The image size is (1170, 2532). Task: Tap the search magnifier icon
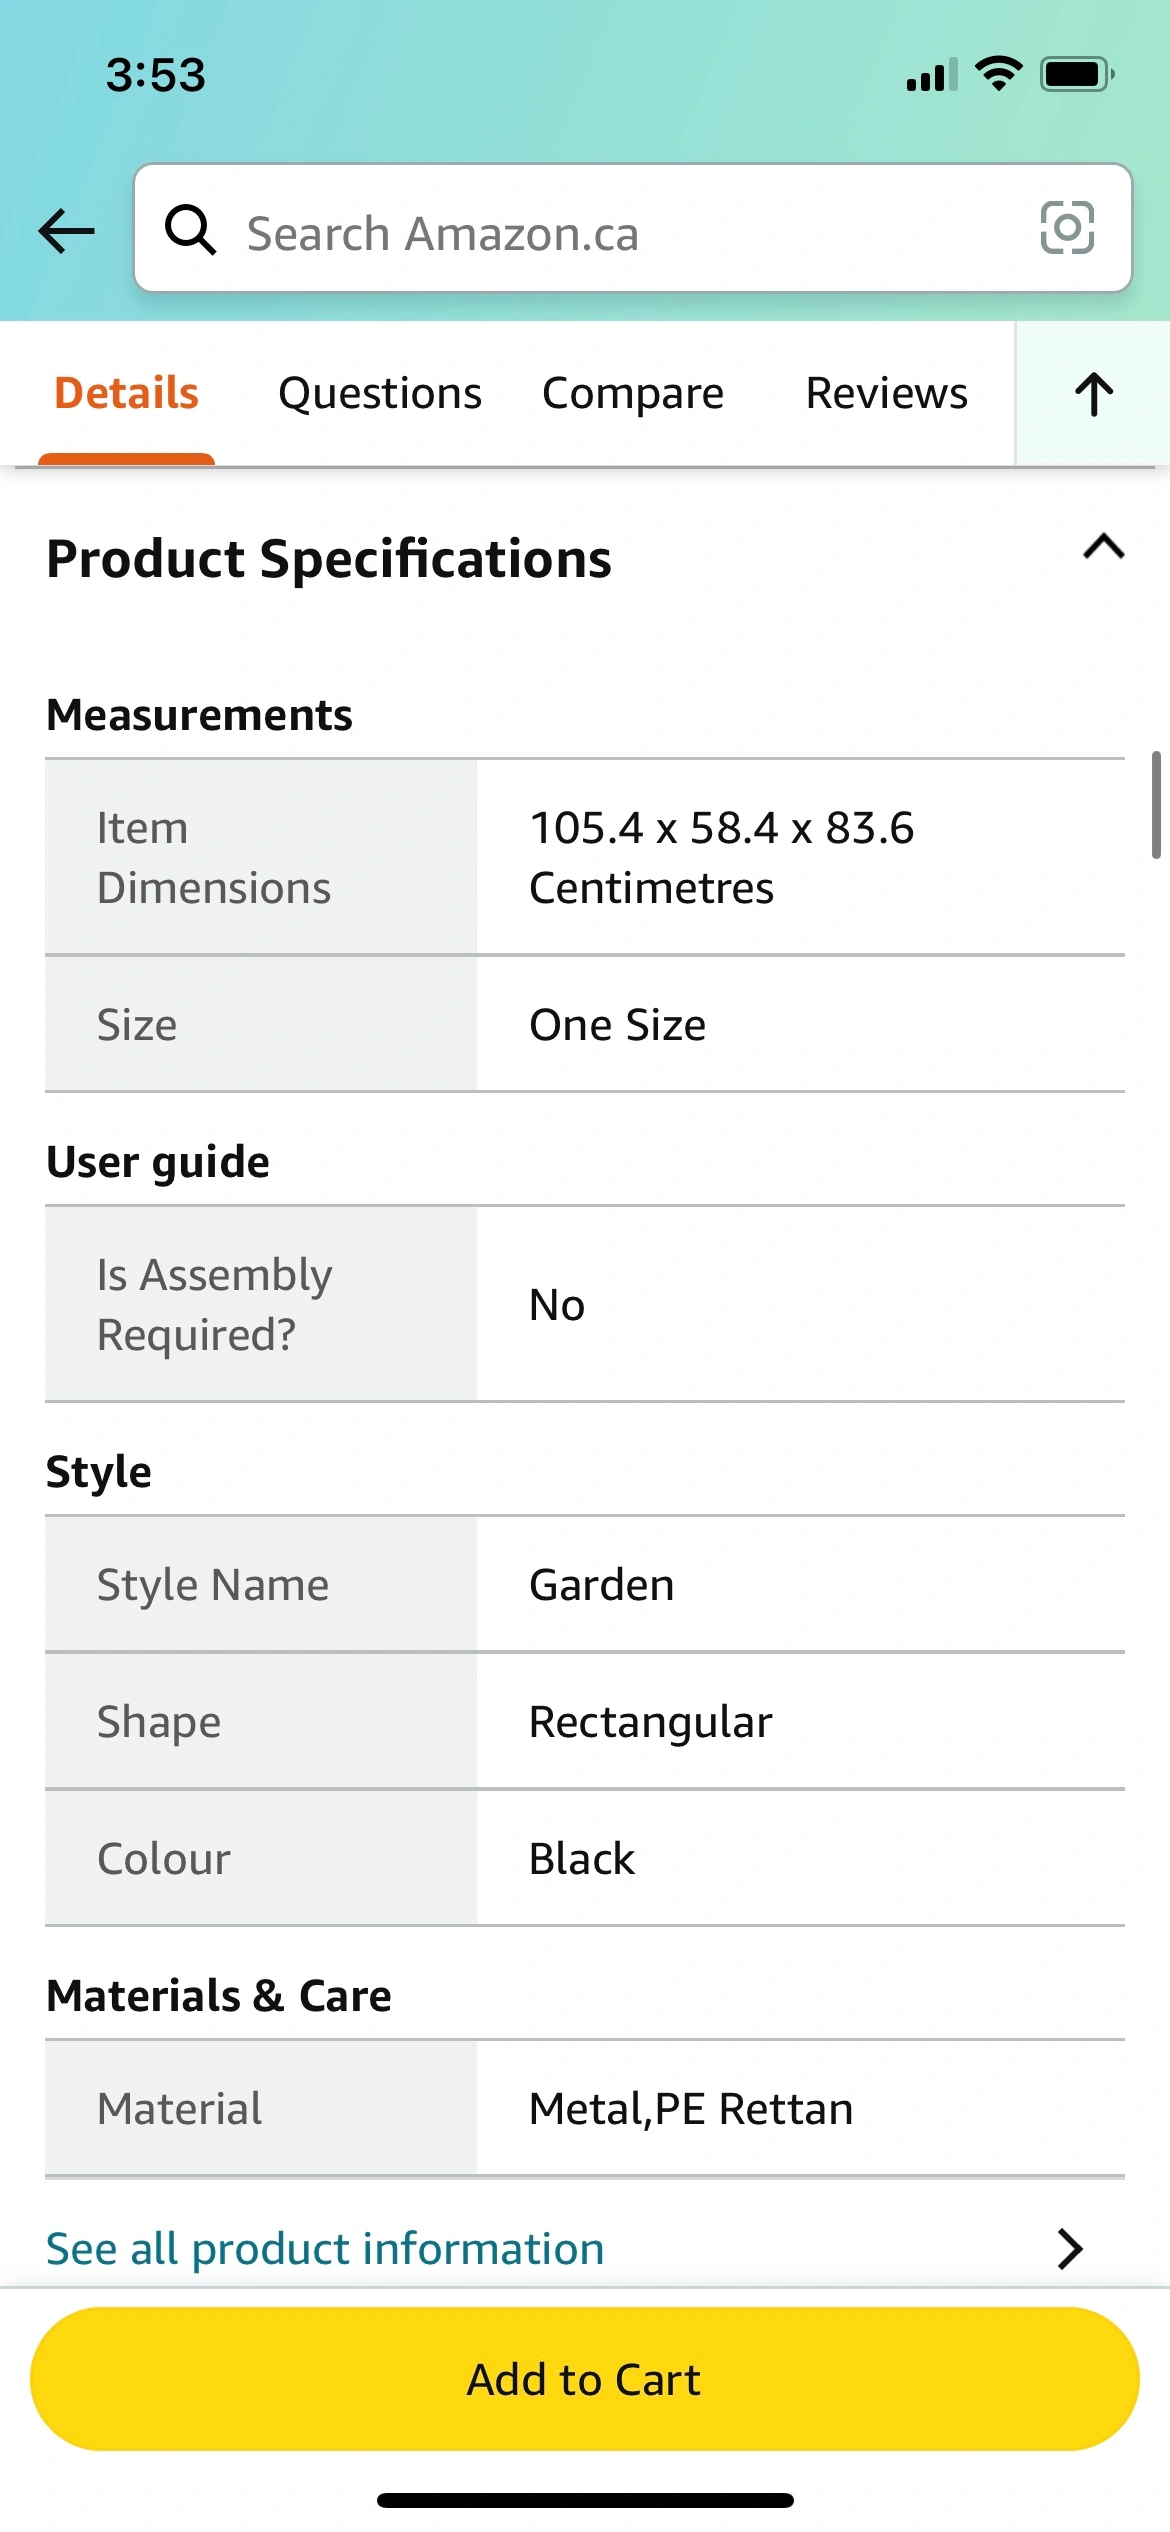(x=190, y=230)
